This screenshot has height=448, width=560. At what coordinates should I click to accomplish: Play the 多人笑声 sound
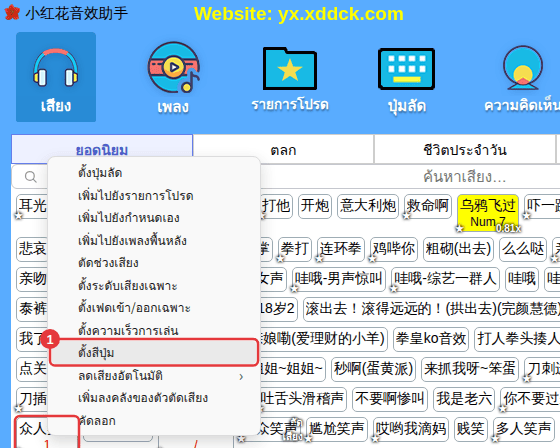tap(523, 429)
